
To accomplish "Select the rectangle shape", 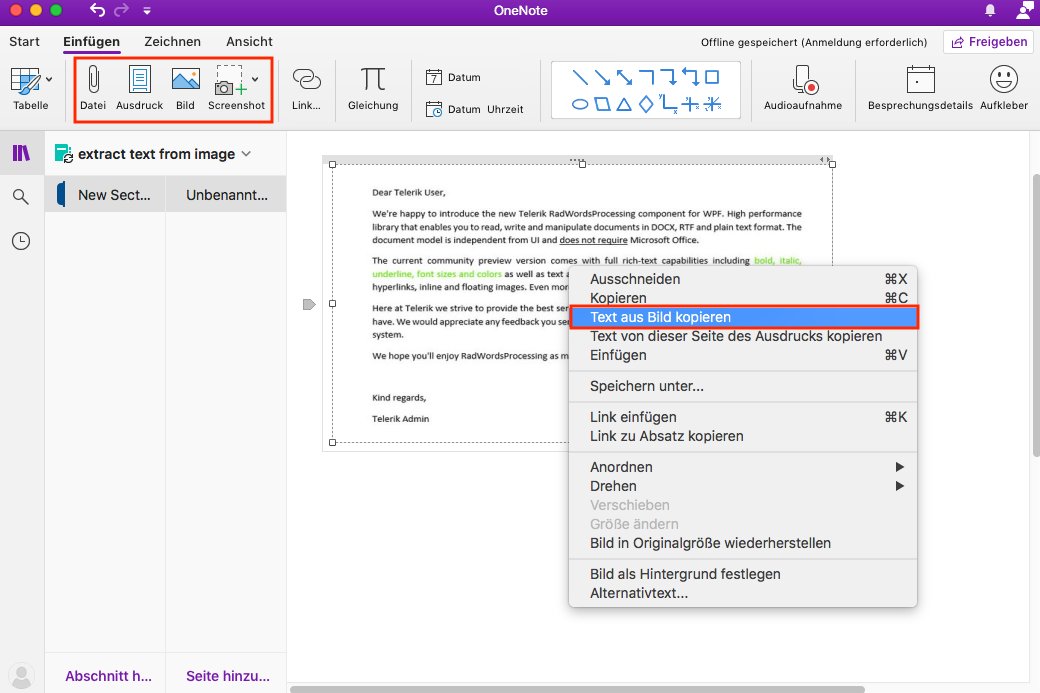I will pos(712,77).
